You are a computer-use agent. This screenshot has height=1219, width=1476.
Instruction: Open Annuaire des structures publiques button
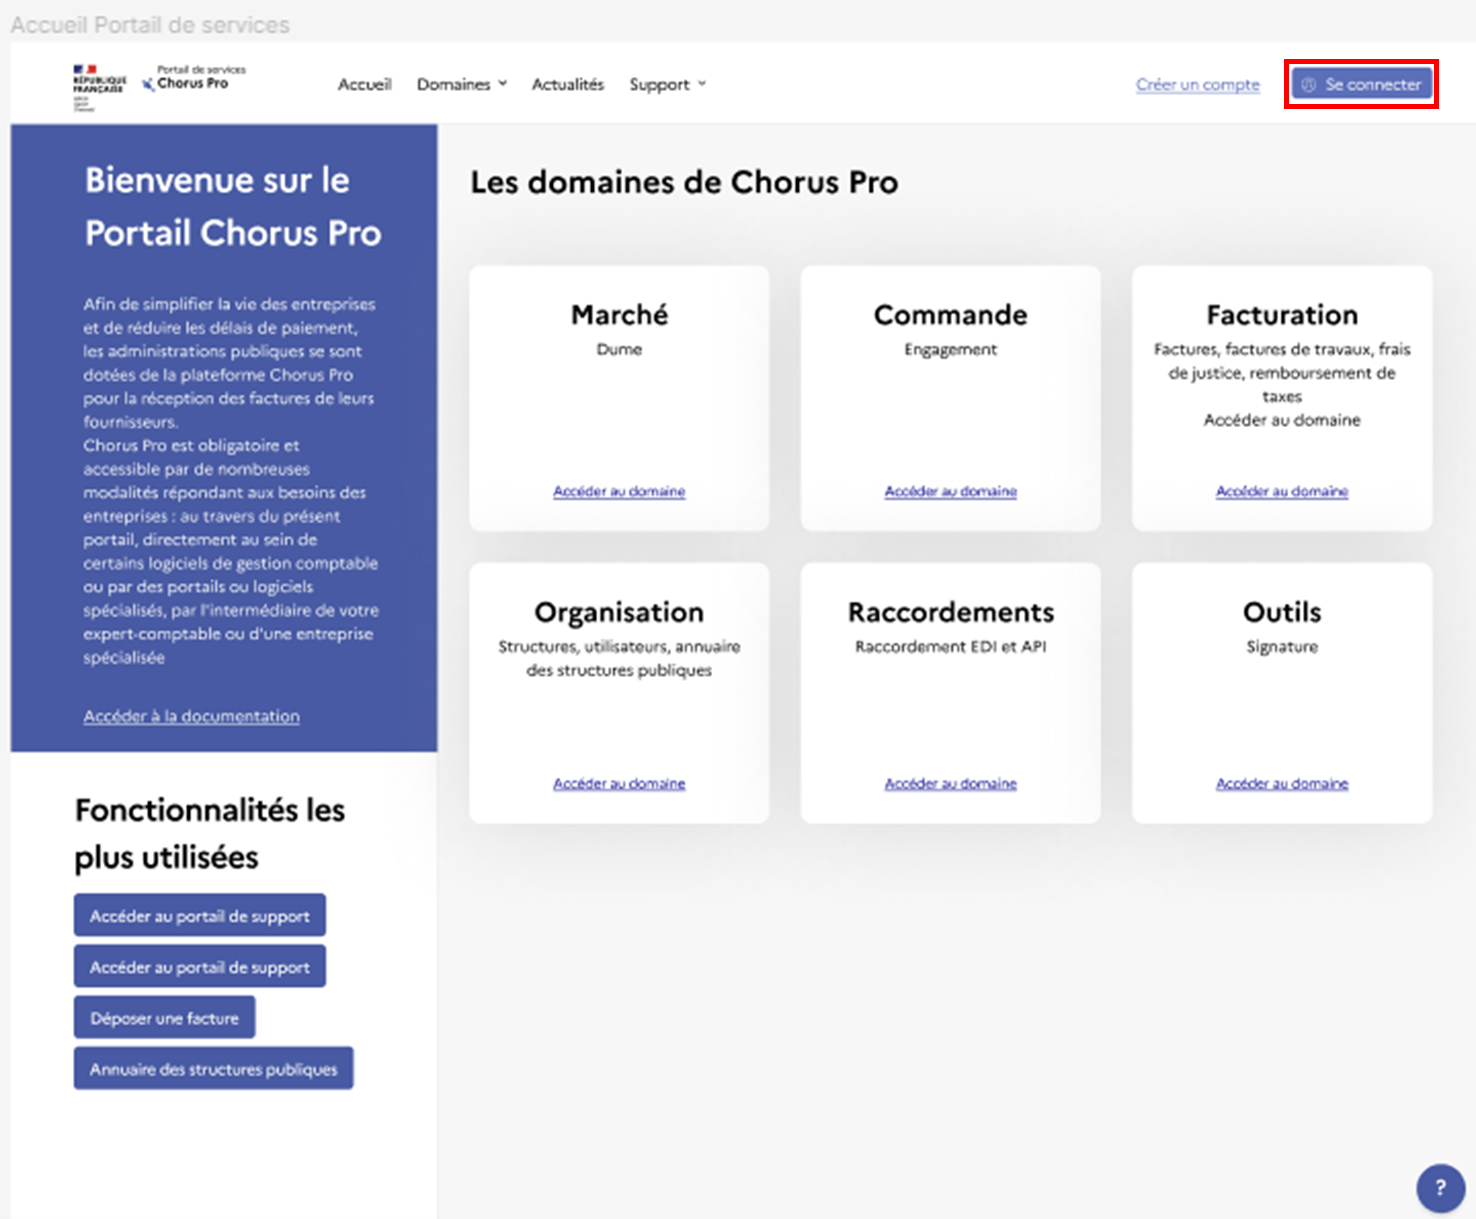(214, 1068)
